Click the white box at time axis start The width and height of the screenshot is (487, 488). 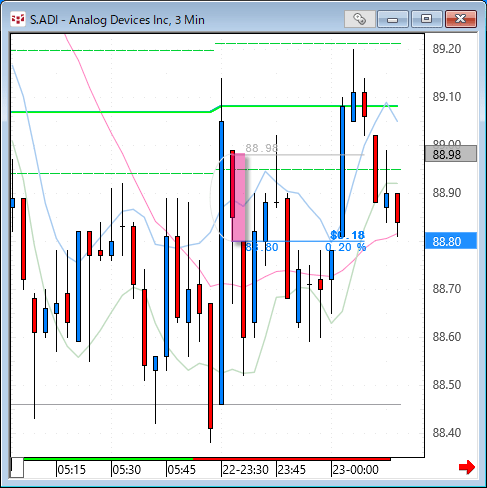click(x=17, y=468)
